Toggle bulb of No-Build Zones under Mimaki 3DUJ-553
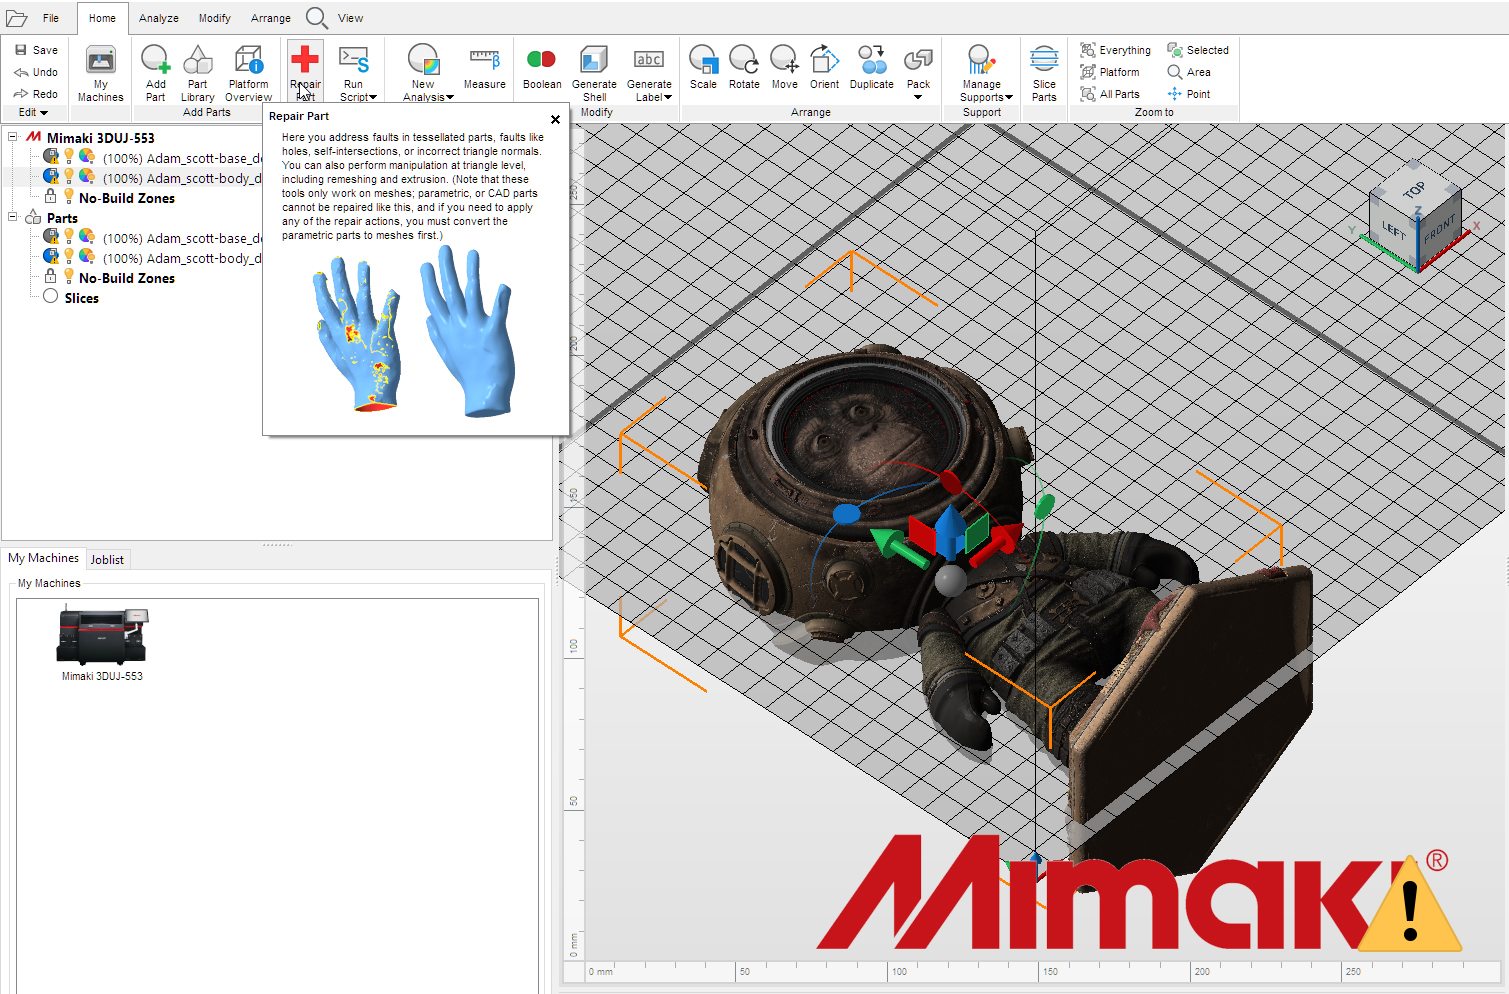 [69, 196]
